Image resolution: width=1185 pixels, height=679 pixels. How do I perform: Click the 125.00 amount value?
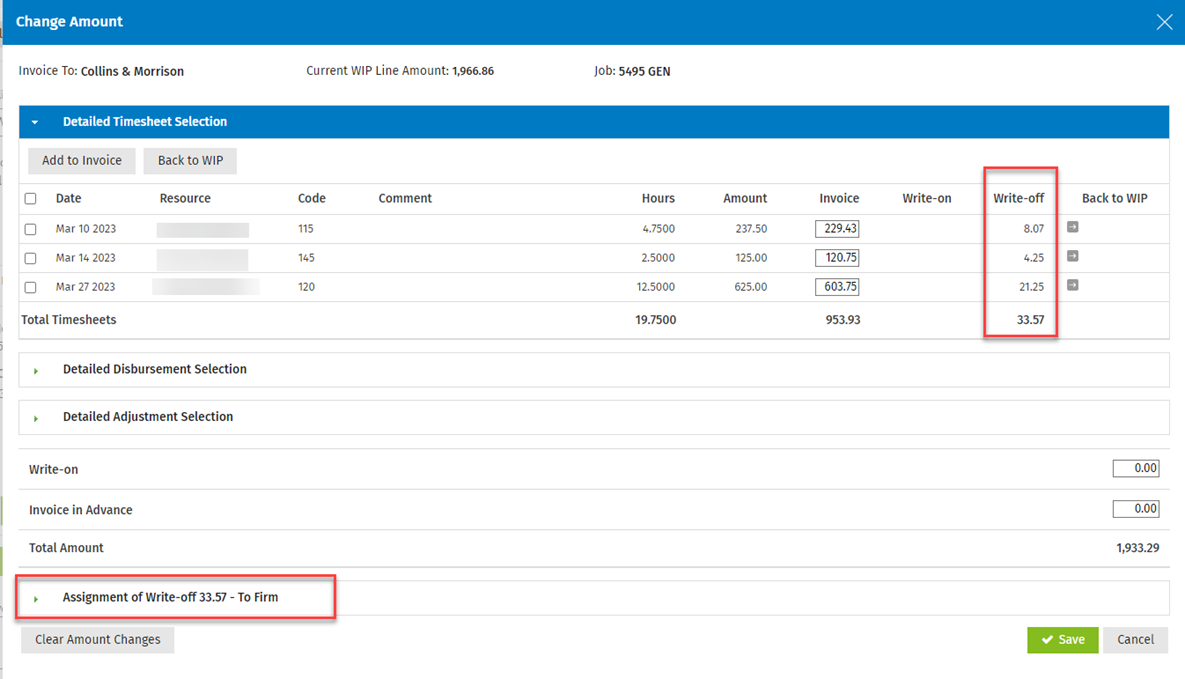(751, 258)
